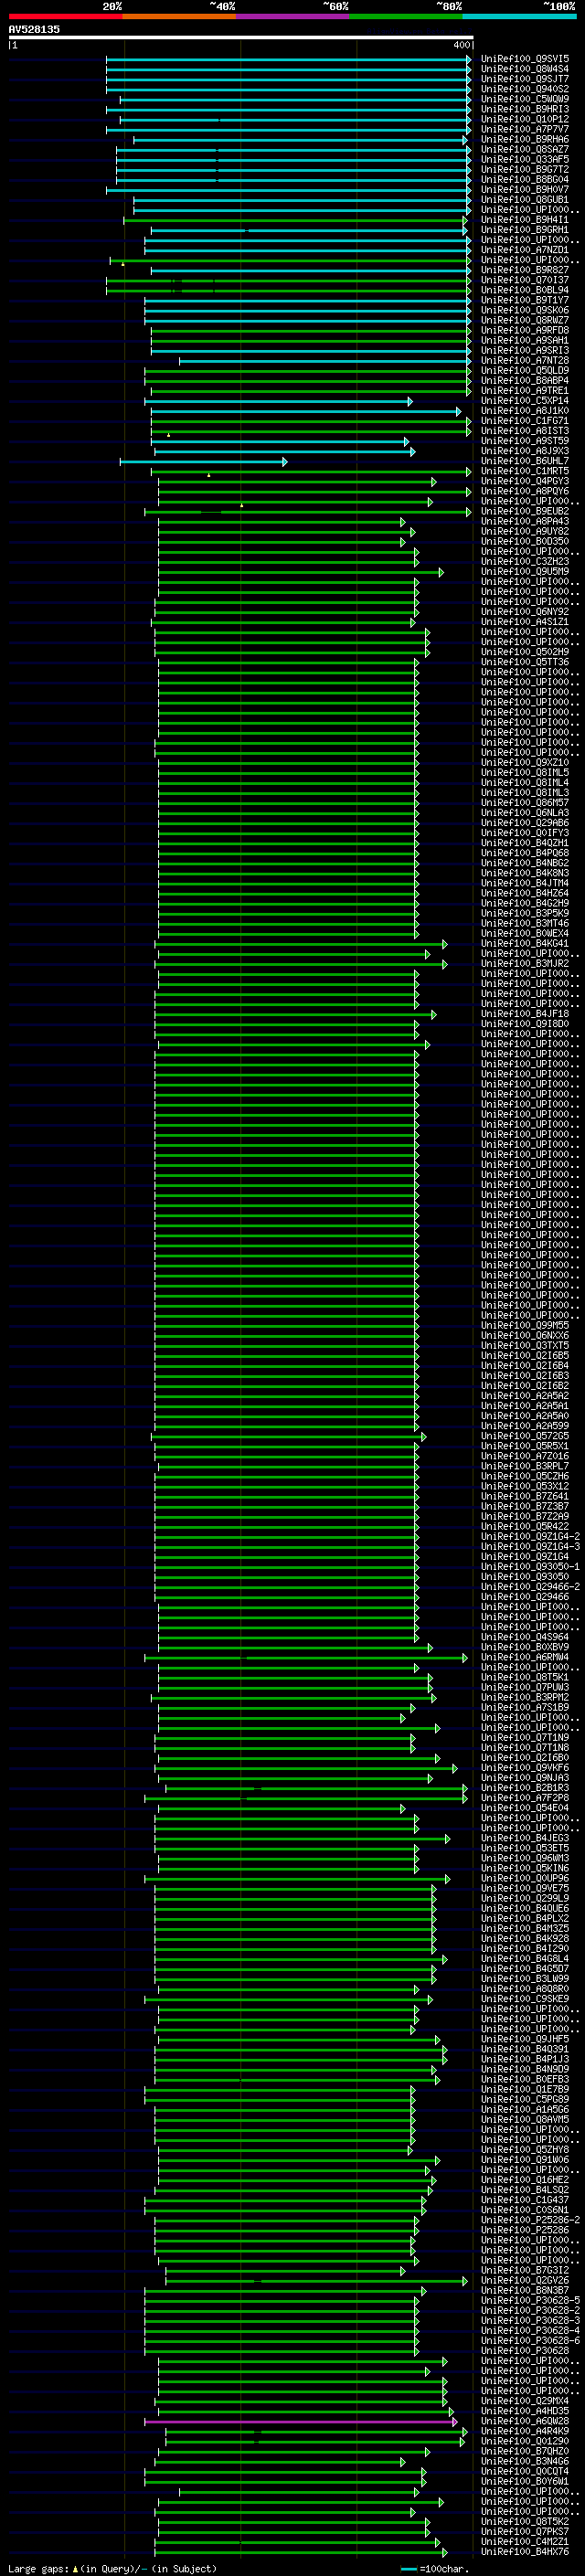Open hit UniRef100_Q940S2

[525, 89]
